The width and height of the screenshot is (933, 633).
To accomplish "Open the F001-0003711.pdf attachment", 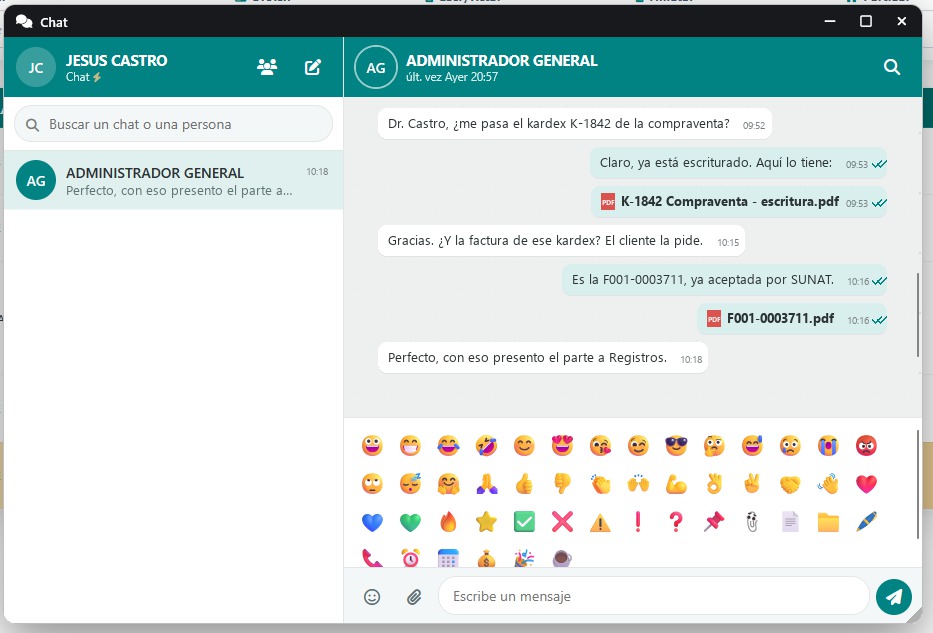I will click(792, 319).
